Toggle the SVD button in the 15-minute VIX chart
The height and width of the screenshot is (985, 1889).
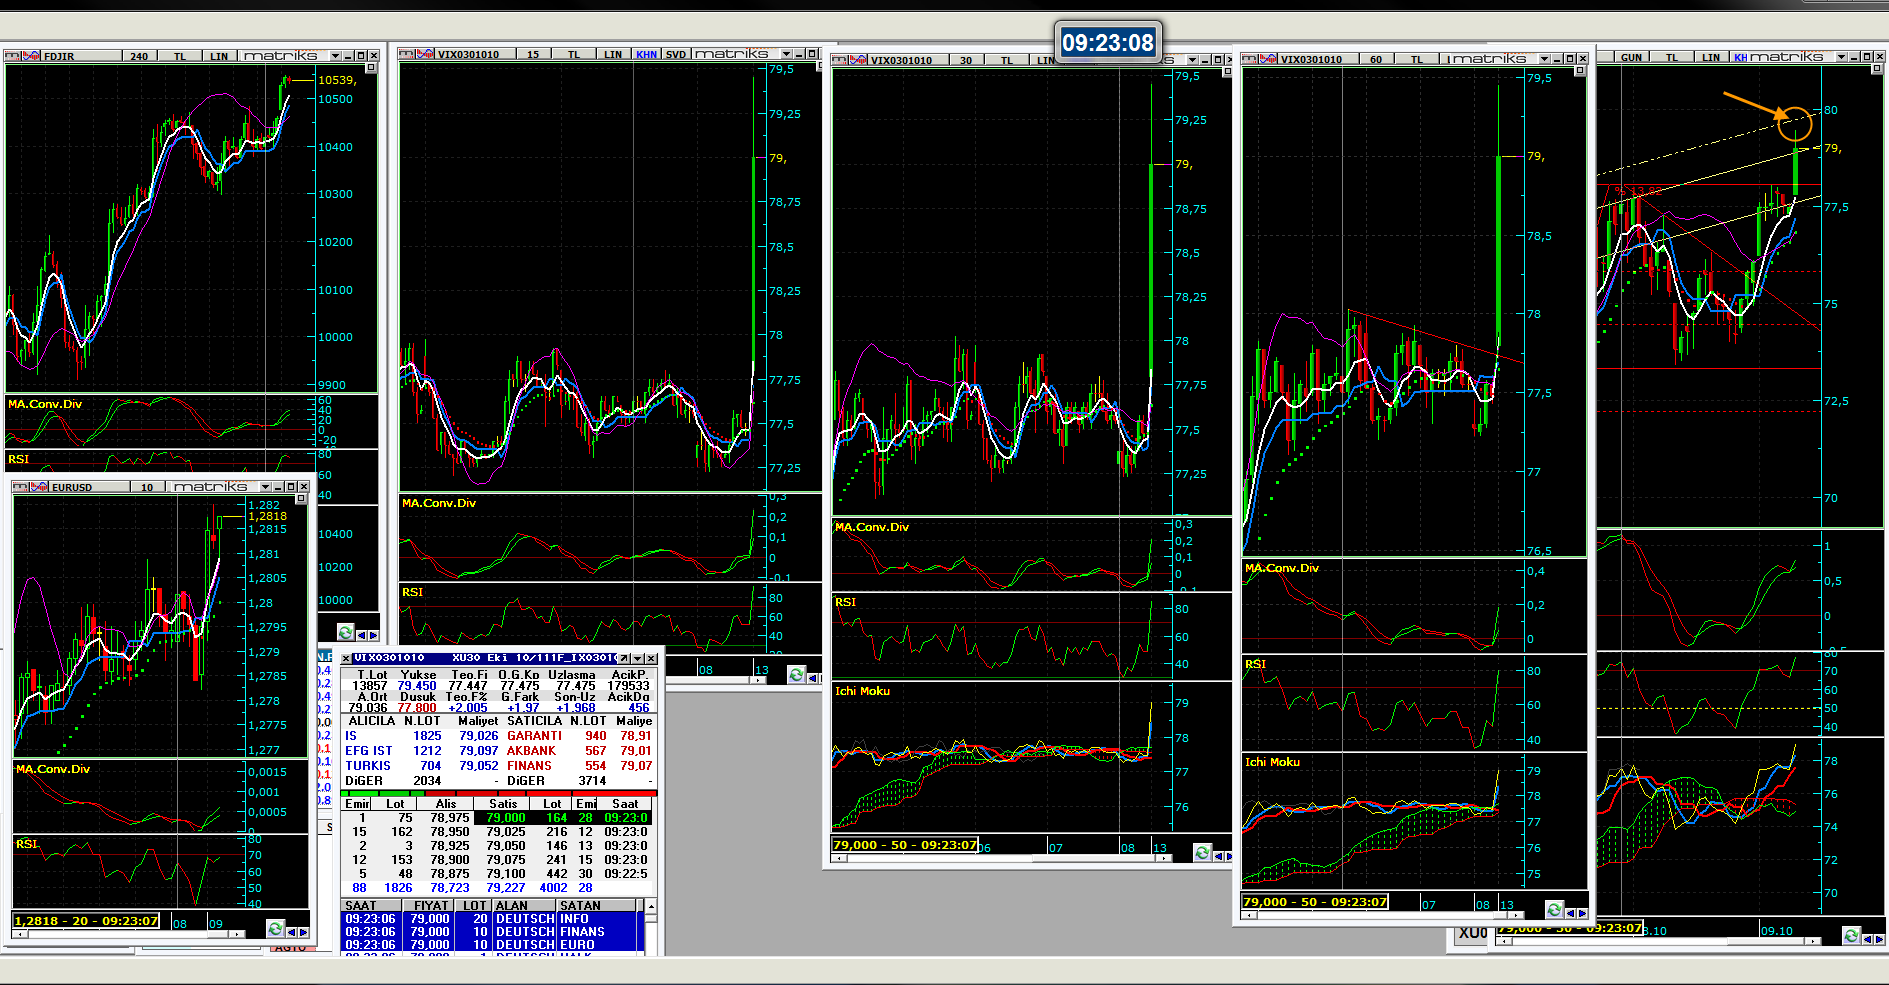pos(676,54)
